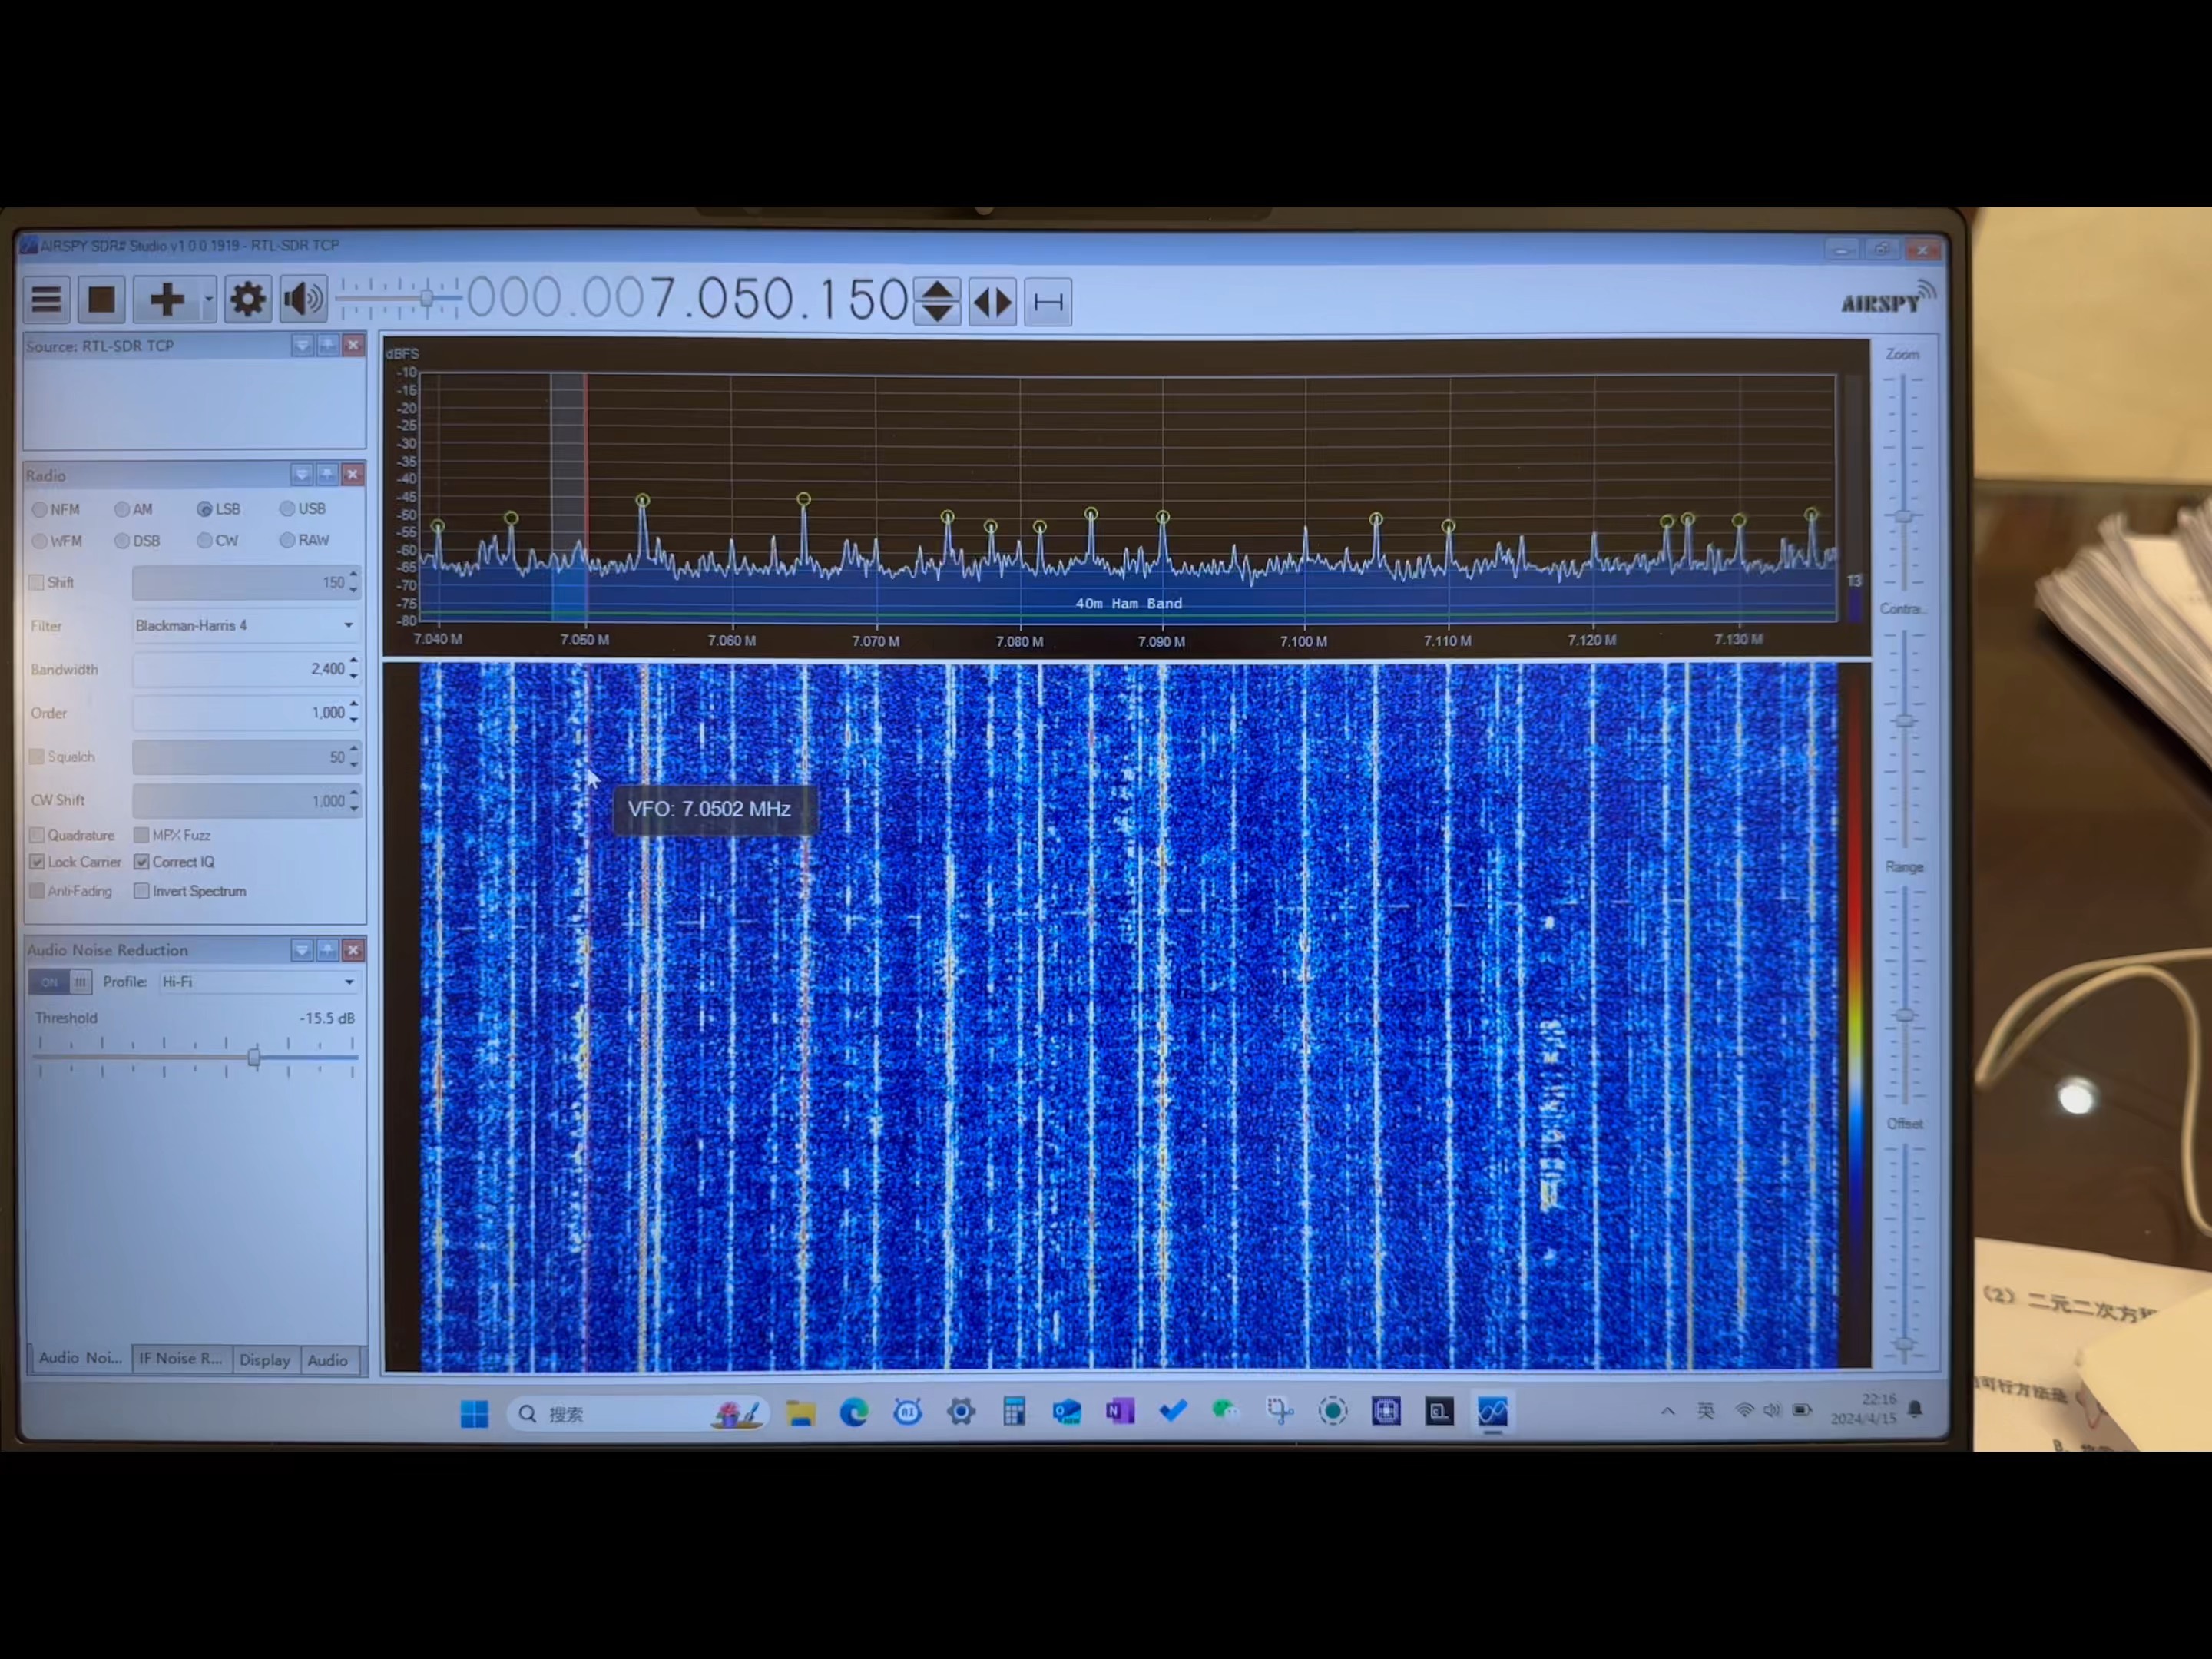The width and height of the screenshot is (2212, 1659).
Task: Enable the Squelch checkbox
Action: (x=37, y=757)
